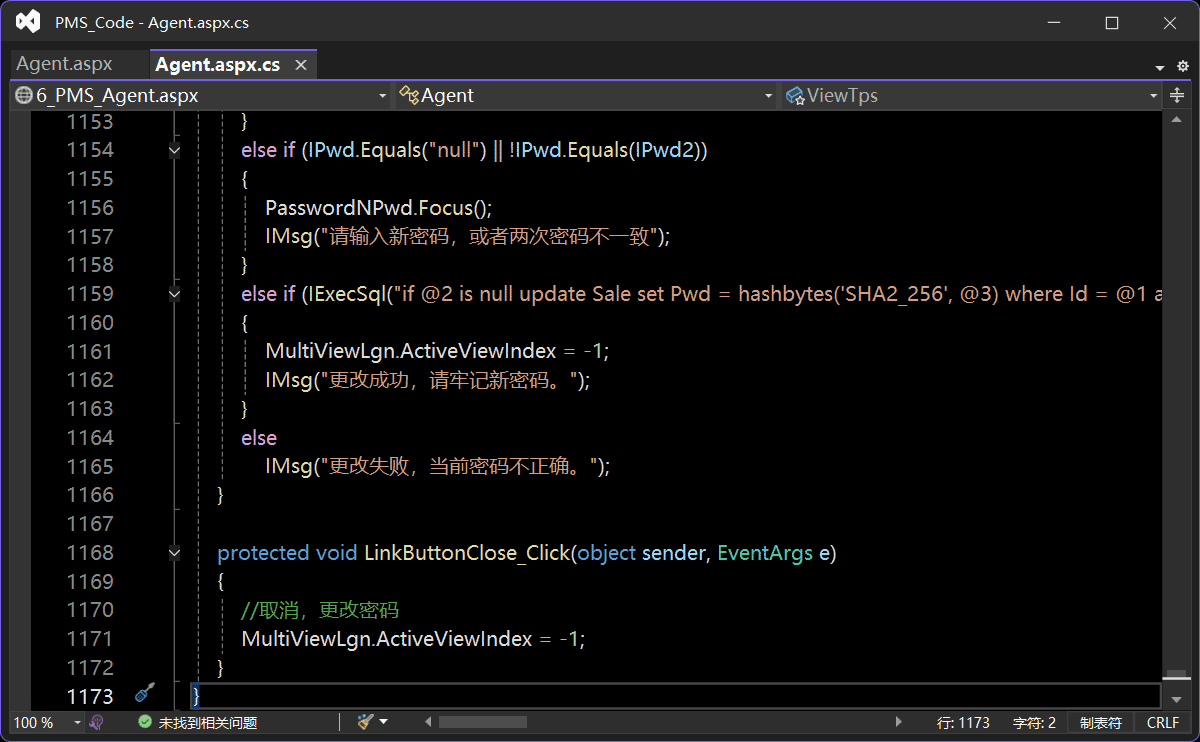Open the Agent class dropdown

pos(586,96)
